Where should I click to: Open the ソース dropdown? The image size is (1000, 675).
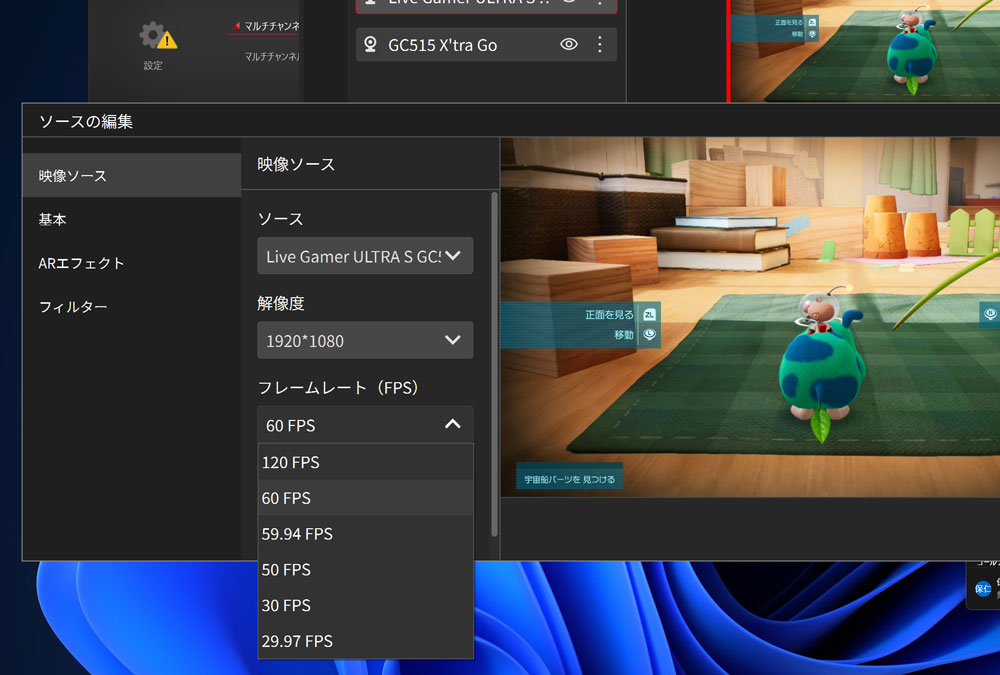364,255
